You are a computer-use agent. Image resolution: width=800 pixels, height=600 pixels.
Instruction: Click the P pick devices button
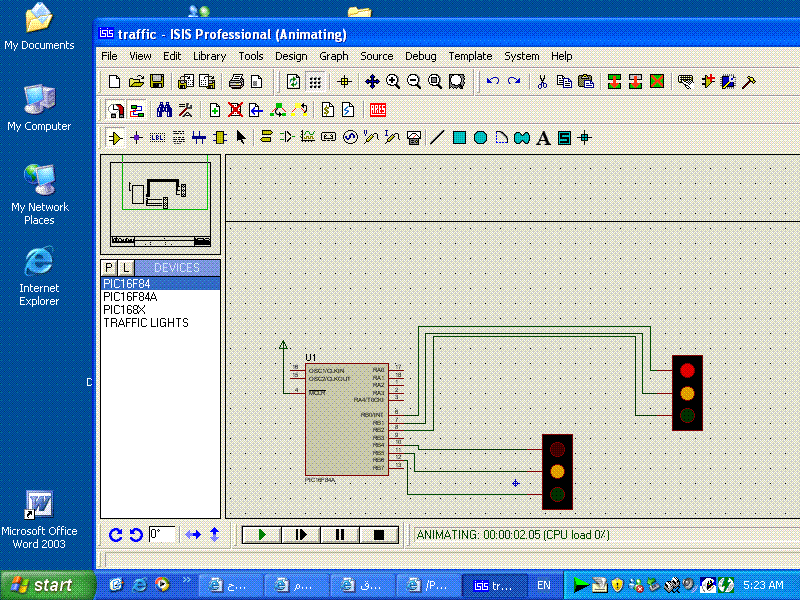[109, 268]
